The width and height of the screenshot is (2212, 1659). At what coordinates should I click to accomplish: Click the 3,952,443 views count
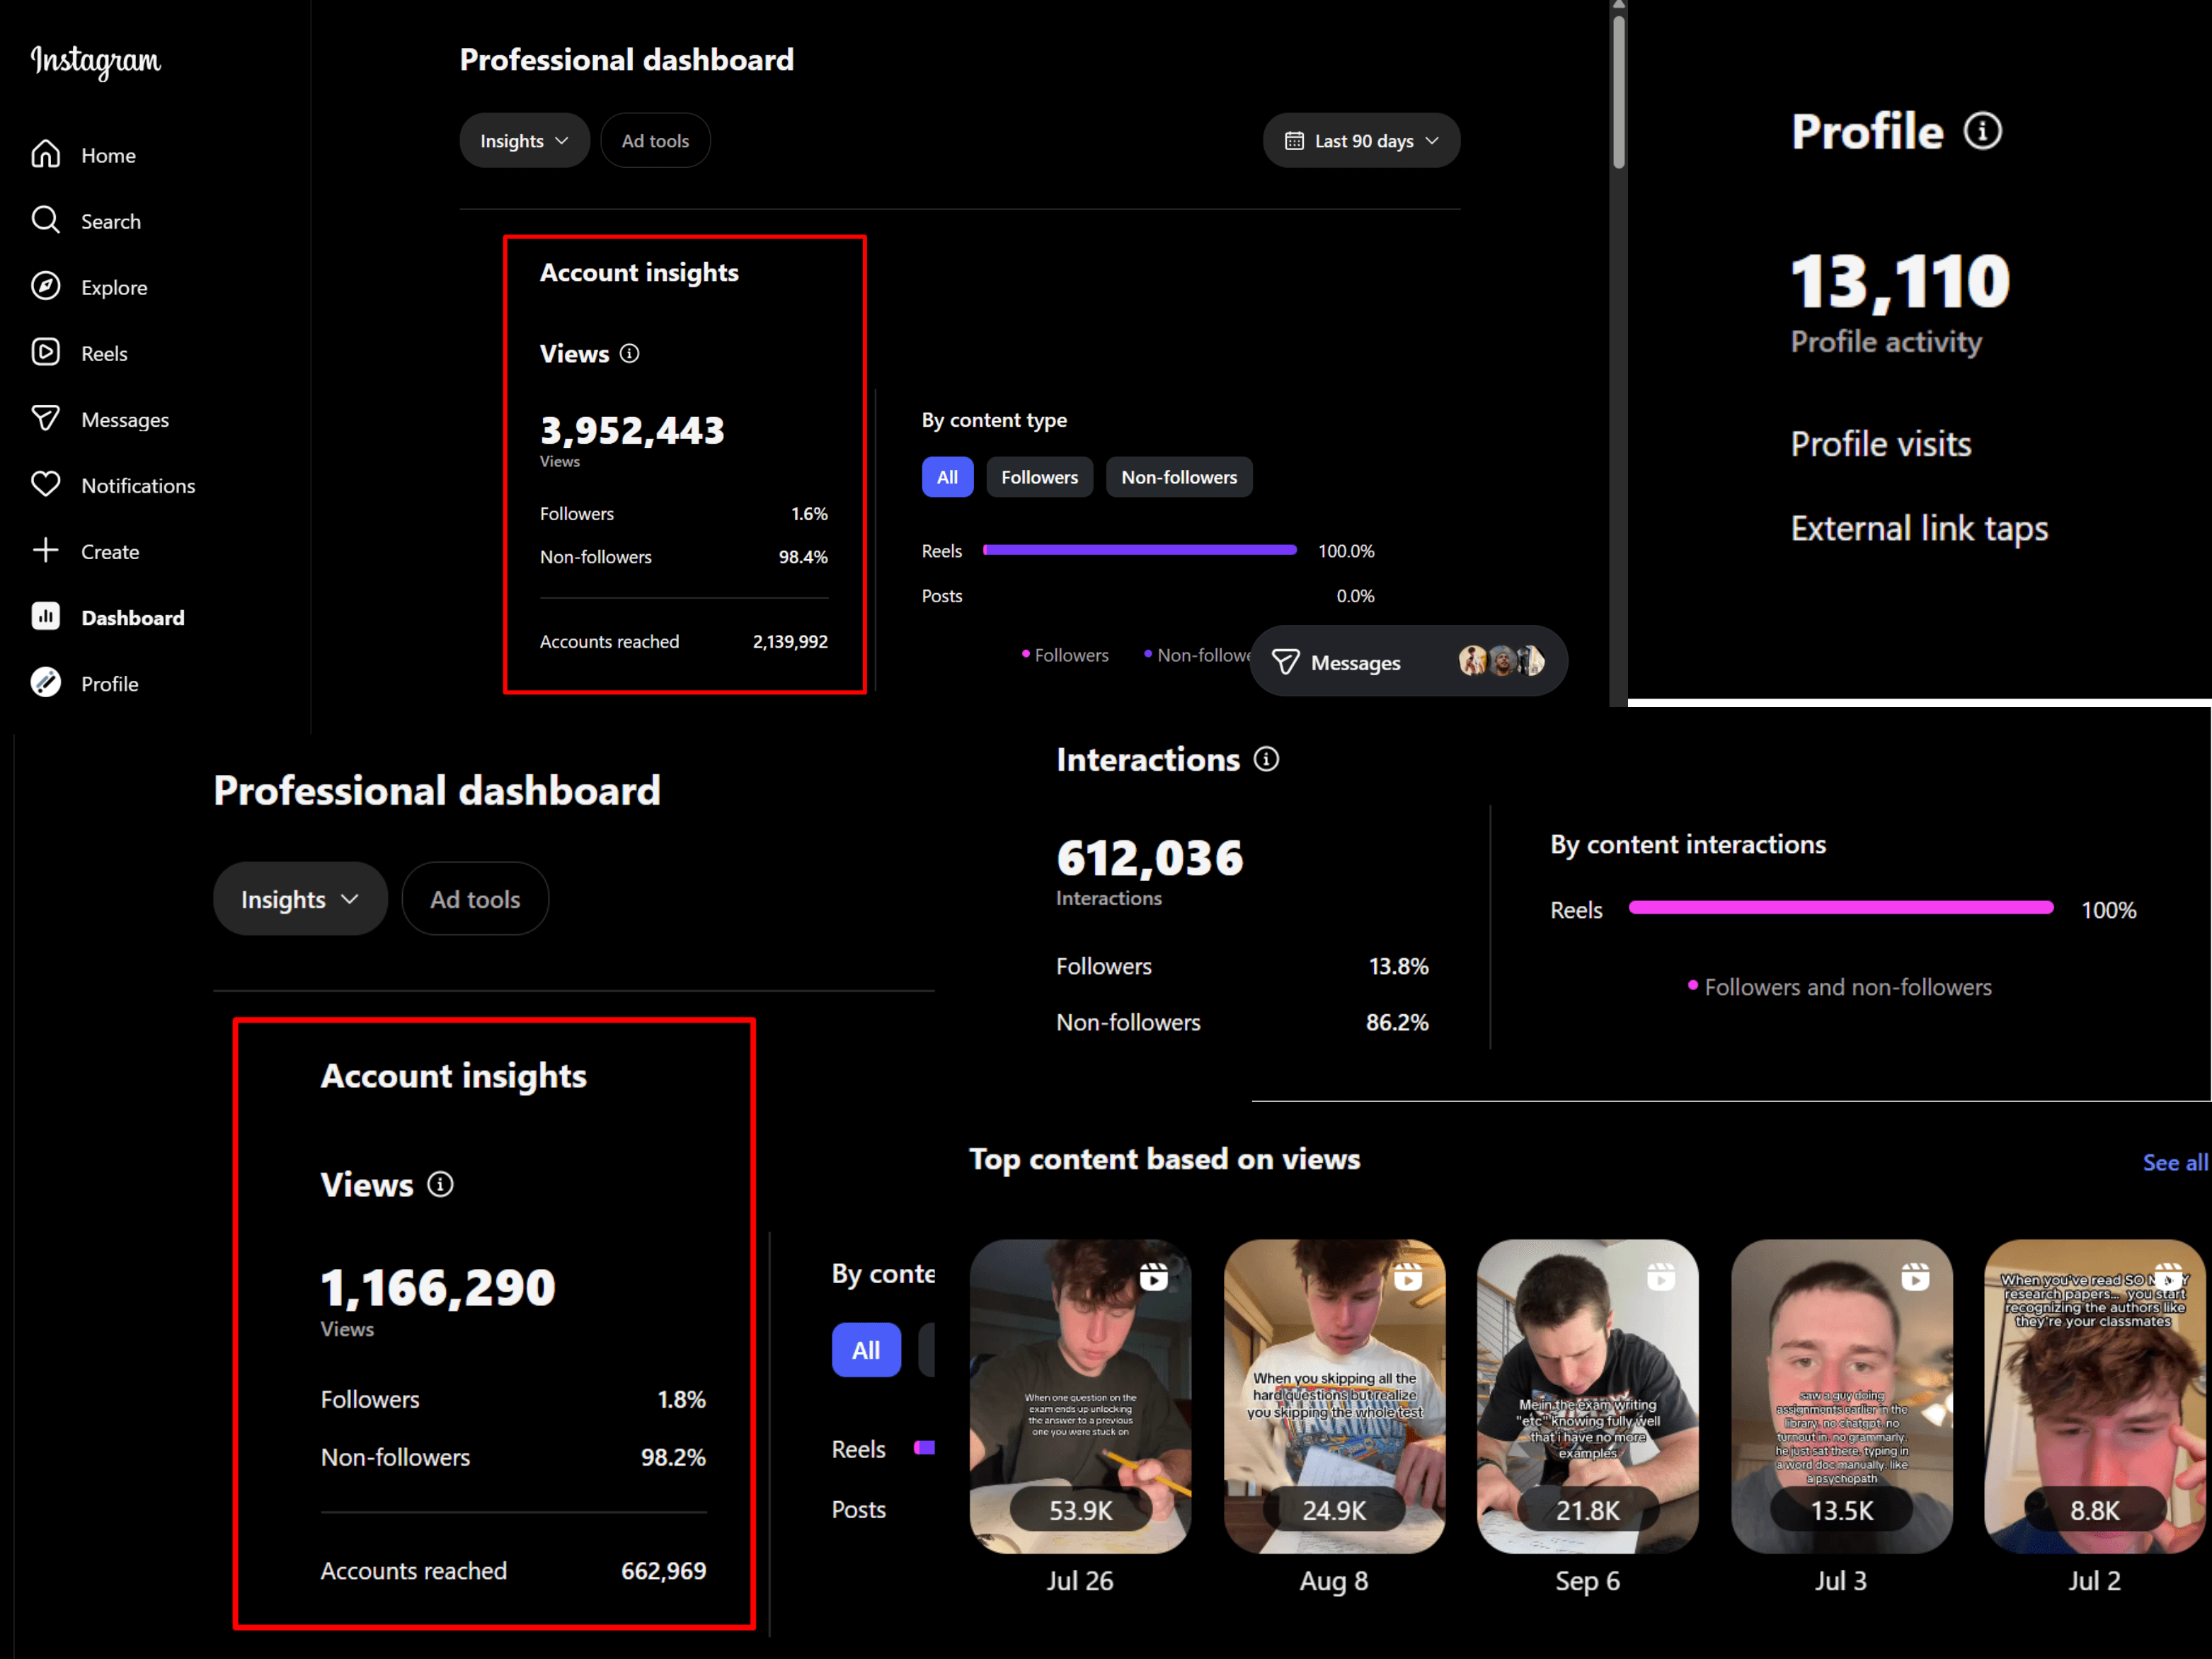pos(632,430)
